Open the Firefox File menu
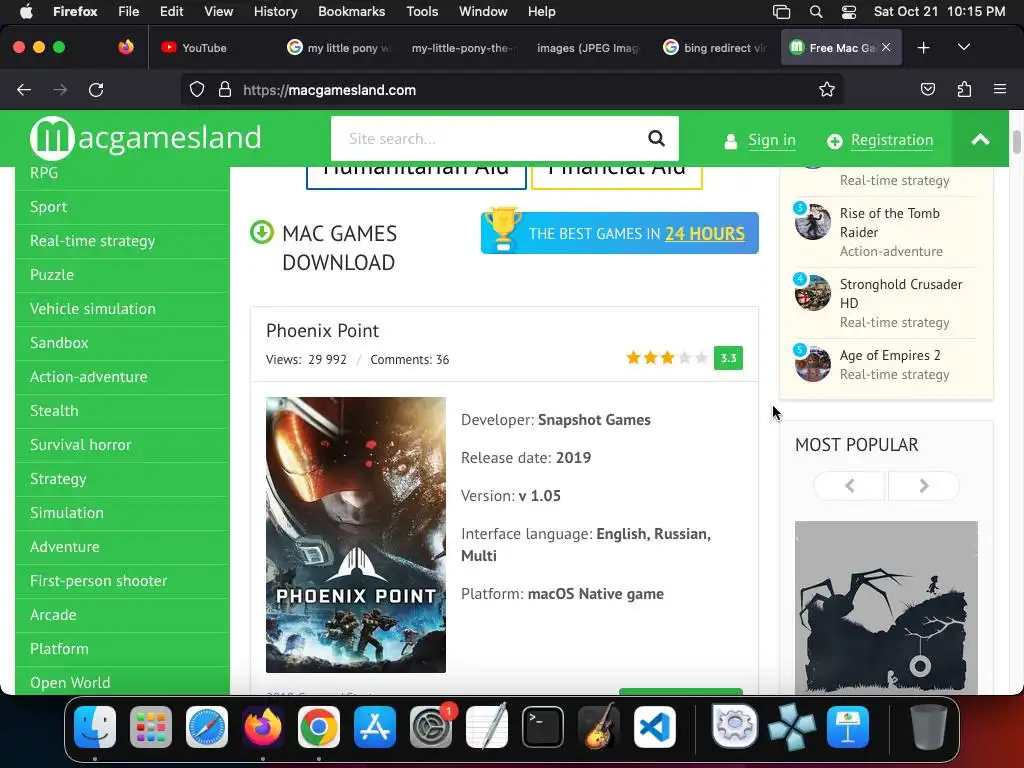1024x768 pixels. 128,11
